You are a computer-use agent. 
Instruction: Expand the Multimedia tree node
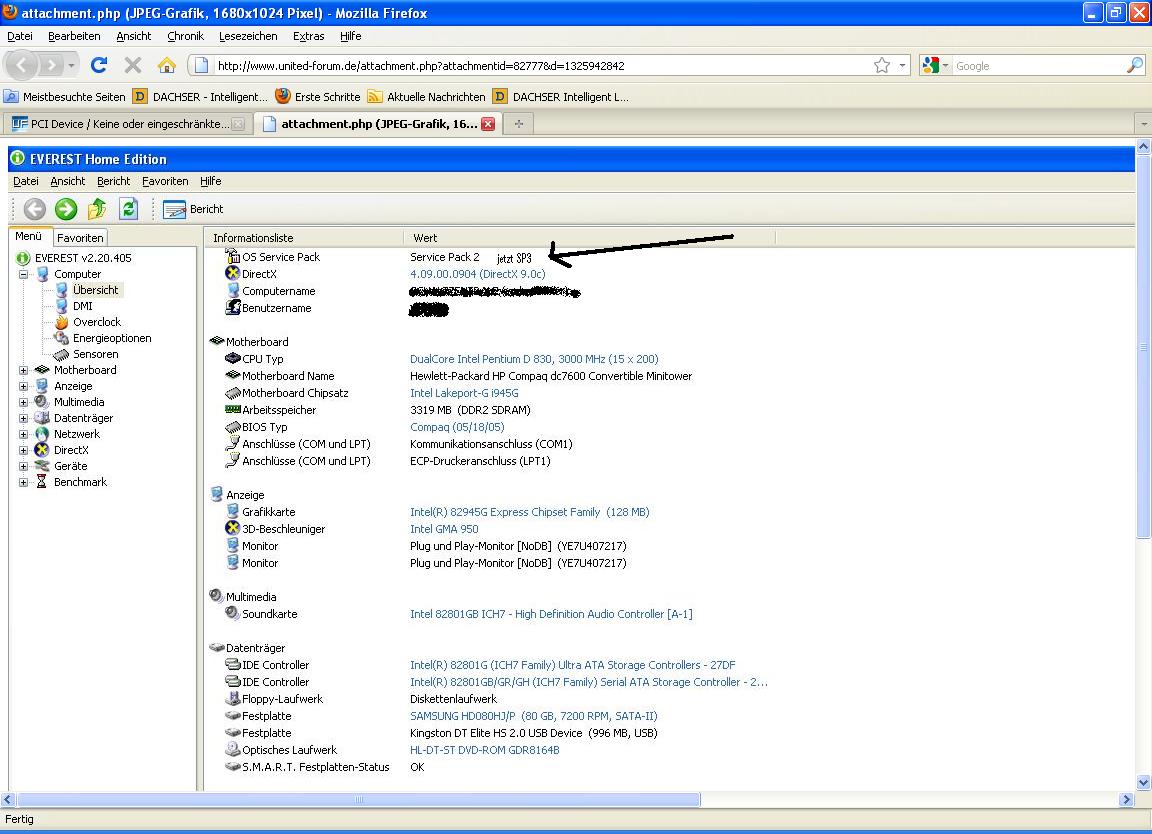pyautogui.click(x=24, y=403)
